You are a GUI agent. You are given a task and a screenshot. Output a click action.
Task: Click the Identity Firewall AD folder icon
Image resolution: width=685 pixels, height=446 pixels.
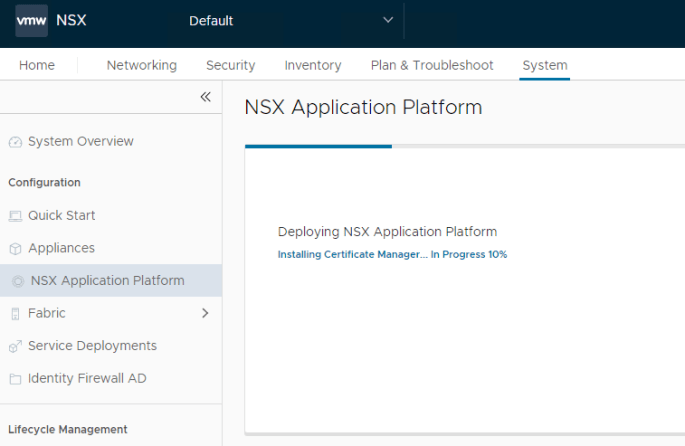[x=15, y=379]
